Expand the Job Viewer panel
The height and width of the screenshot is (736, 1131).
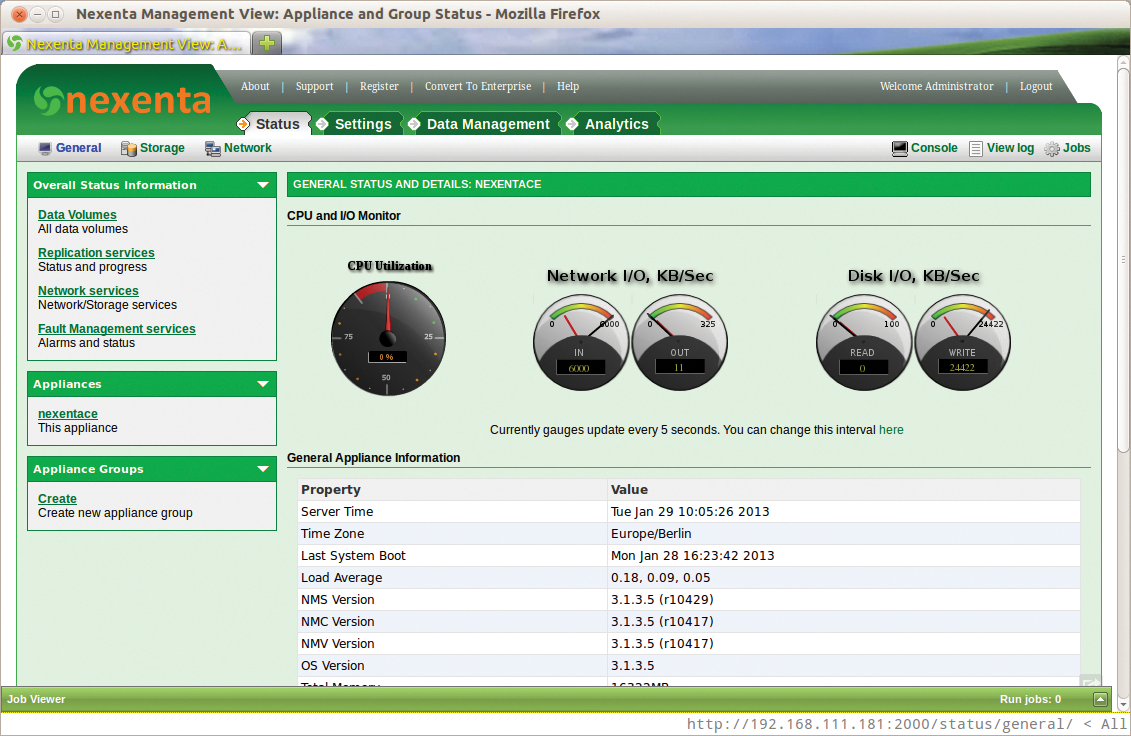(x=1100, y=699)
